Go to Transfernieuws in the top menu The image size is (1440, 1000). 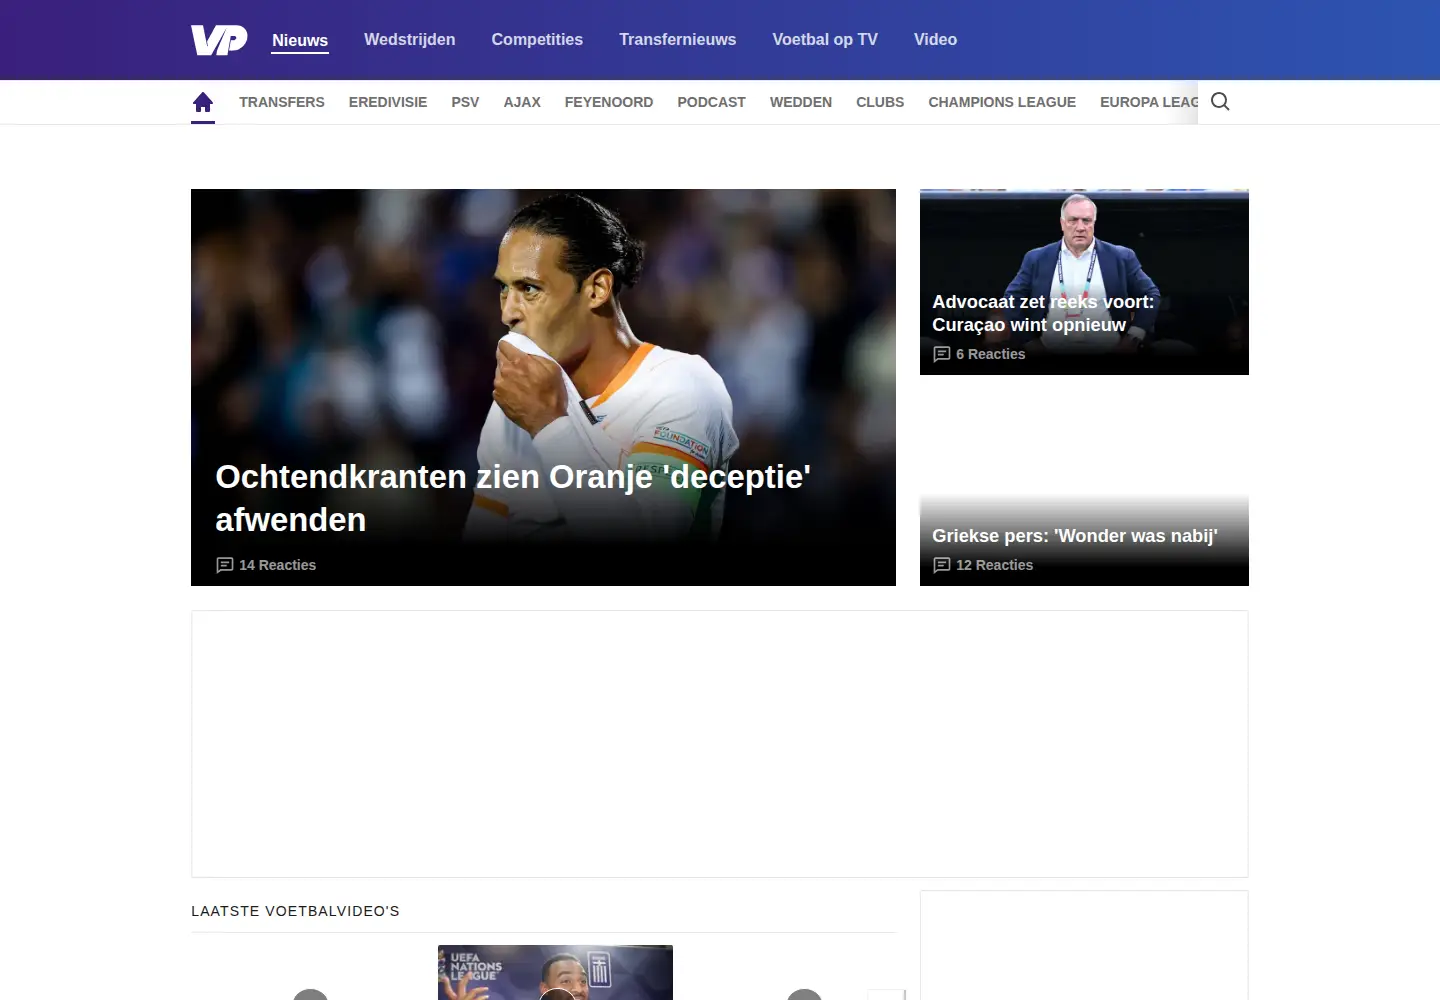(x=678, y=40)
